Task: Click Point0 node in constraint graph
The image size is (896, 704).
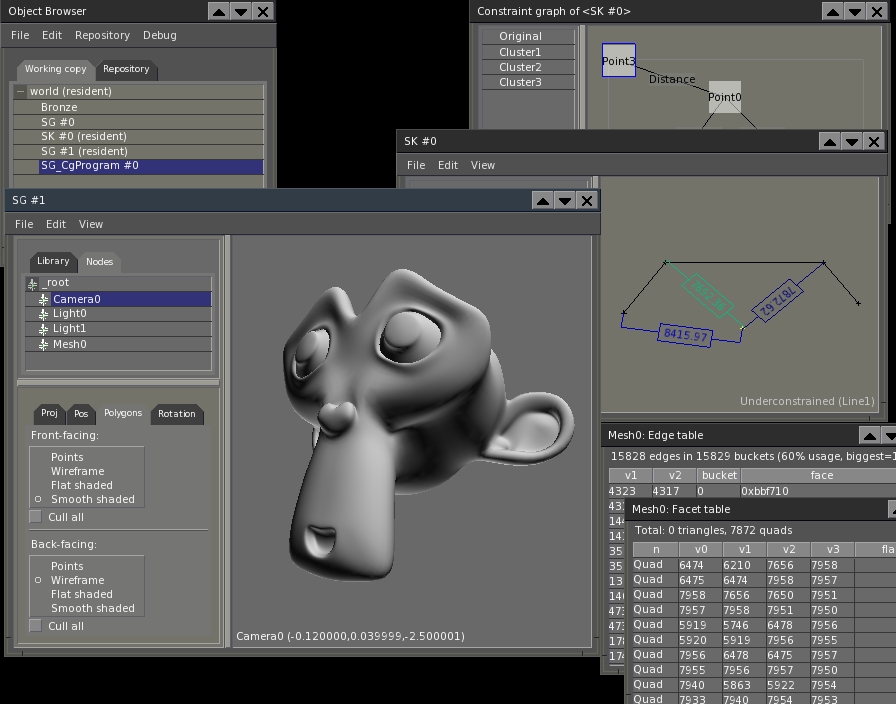Action: 725,97
